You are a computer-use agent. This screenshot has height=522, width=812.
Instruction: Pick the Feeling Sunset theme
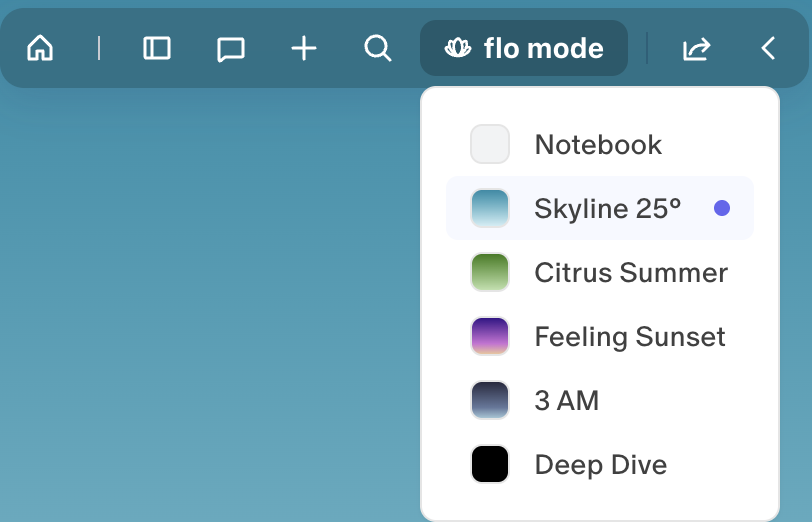click(x=600, y=336)
